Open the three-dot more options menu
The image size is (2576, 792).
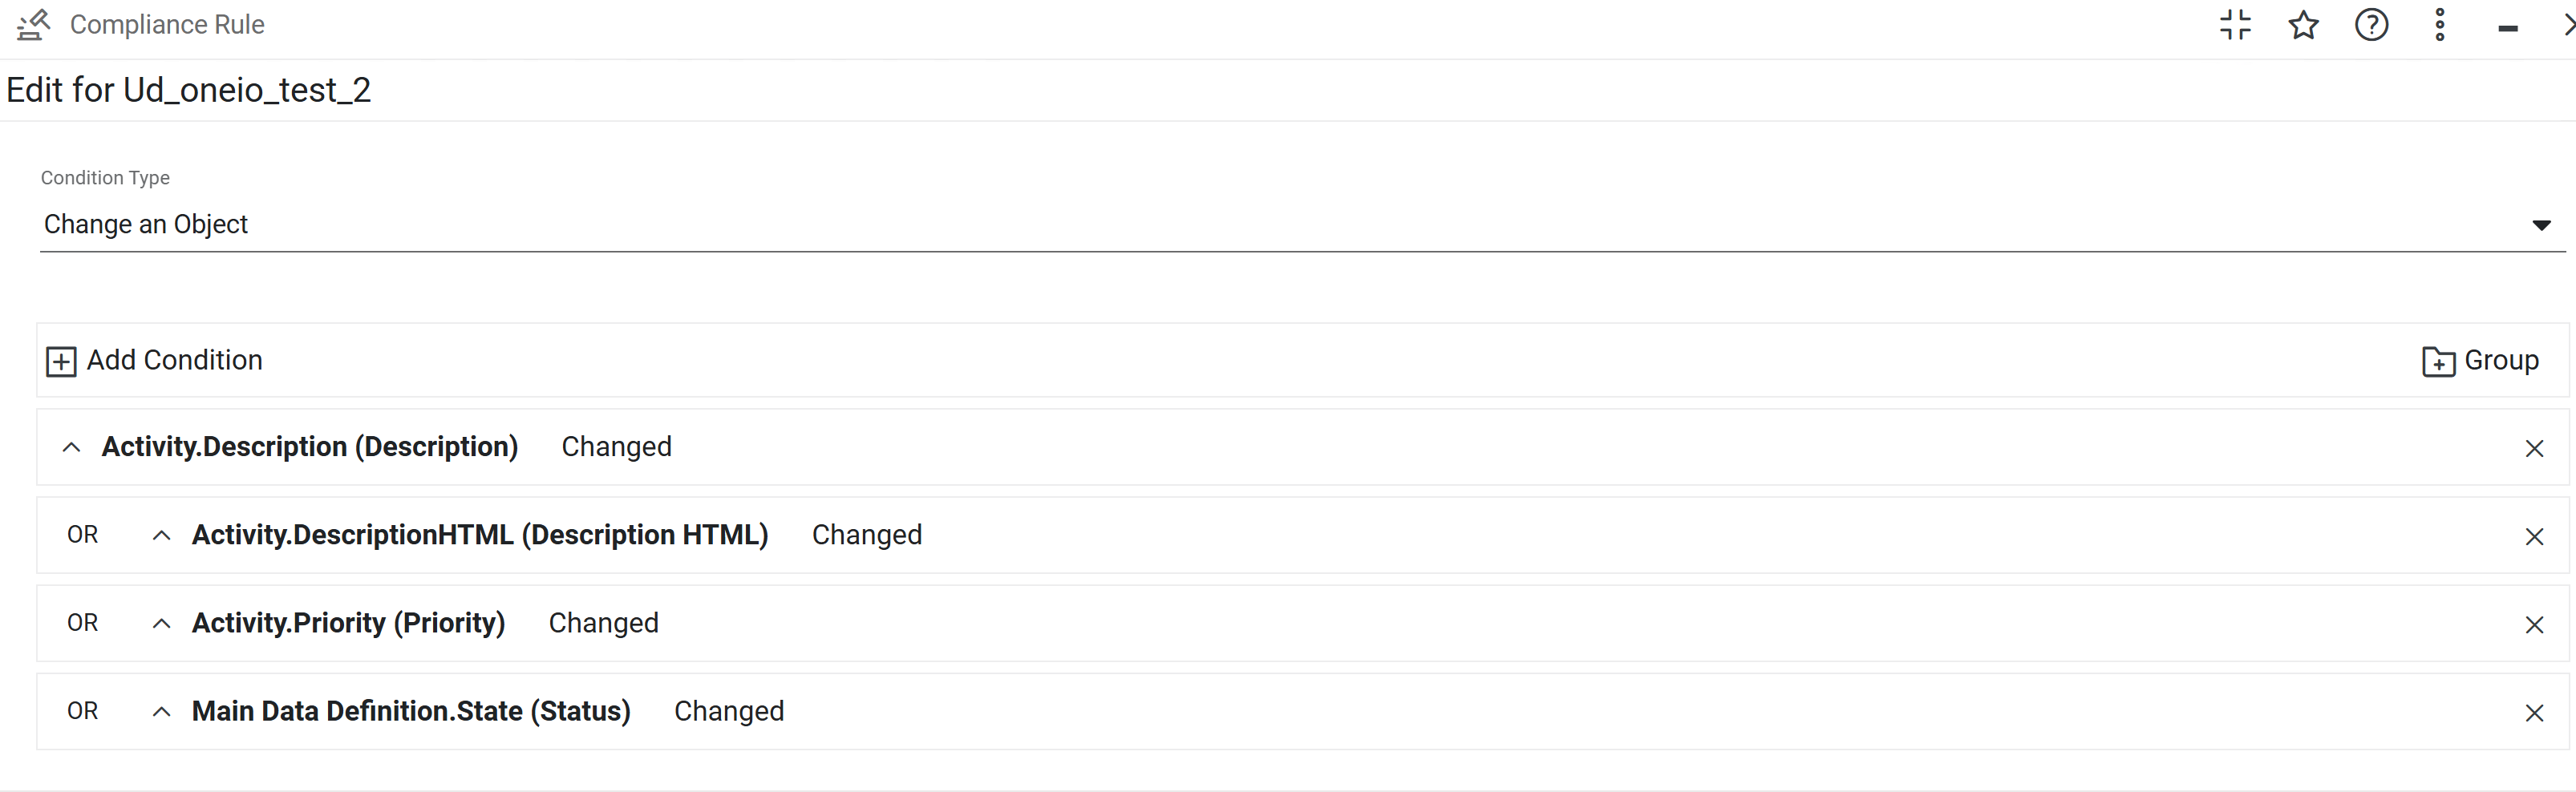point(2439,25)
